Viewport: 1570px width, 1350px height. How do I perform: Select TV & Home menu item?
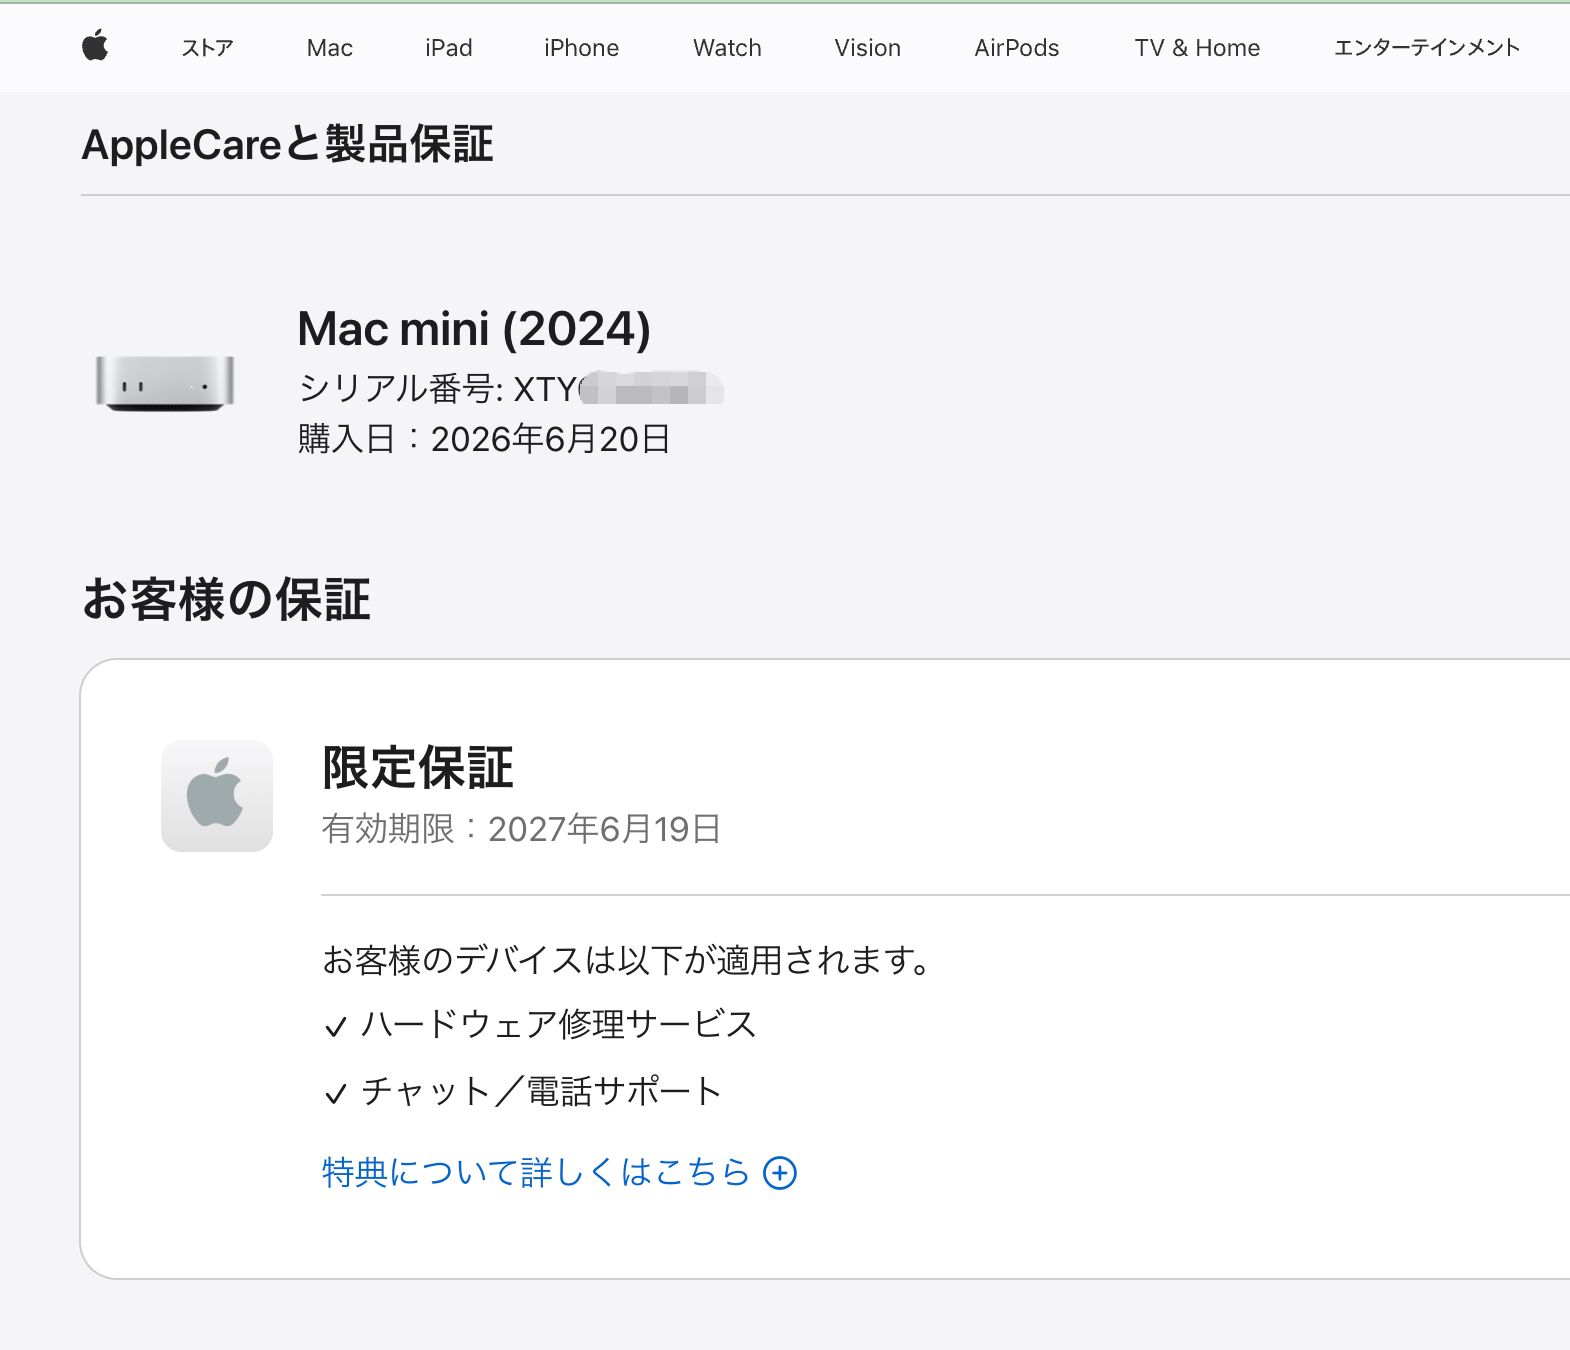[x=1197, y=48]
